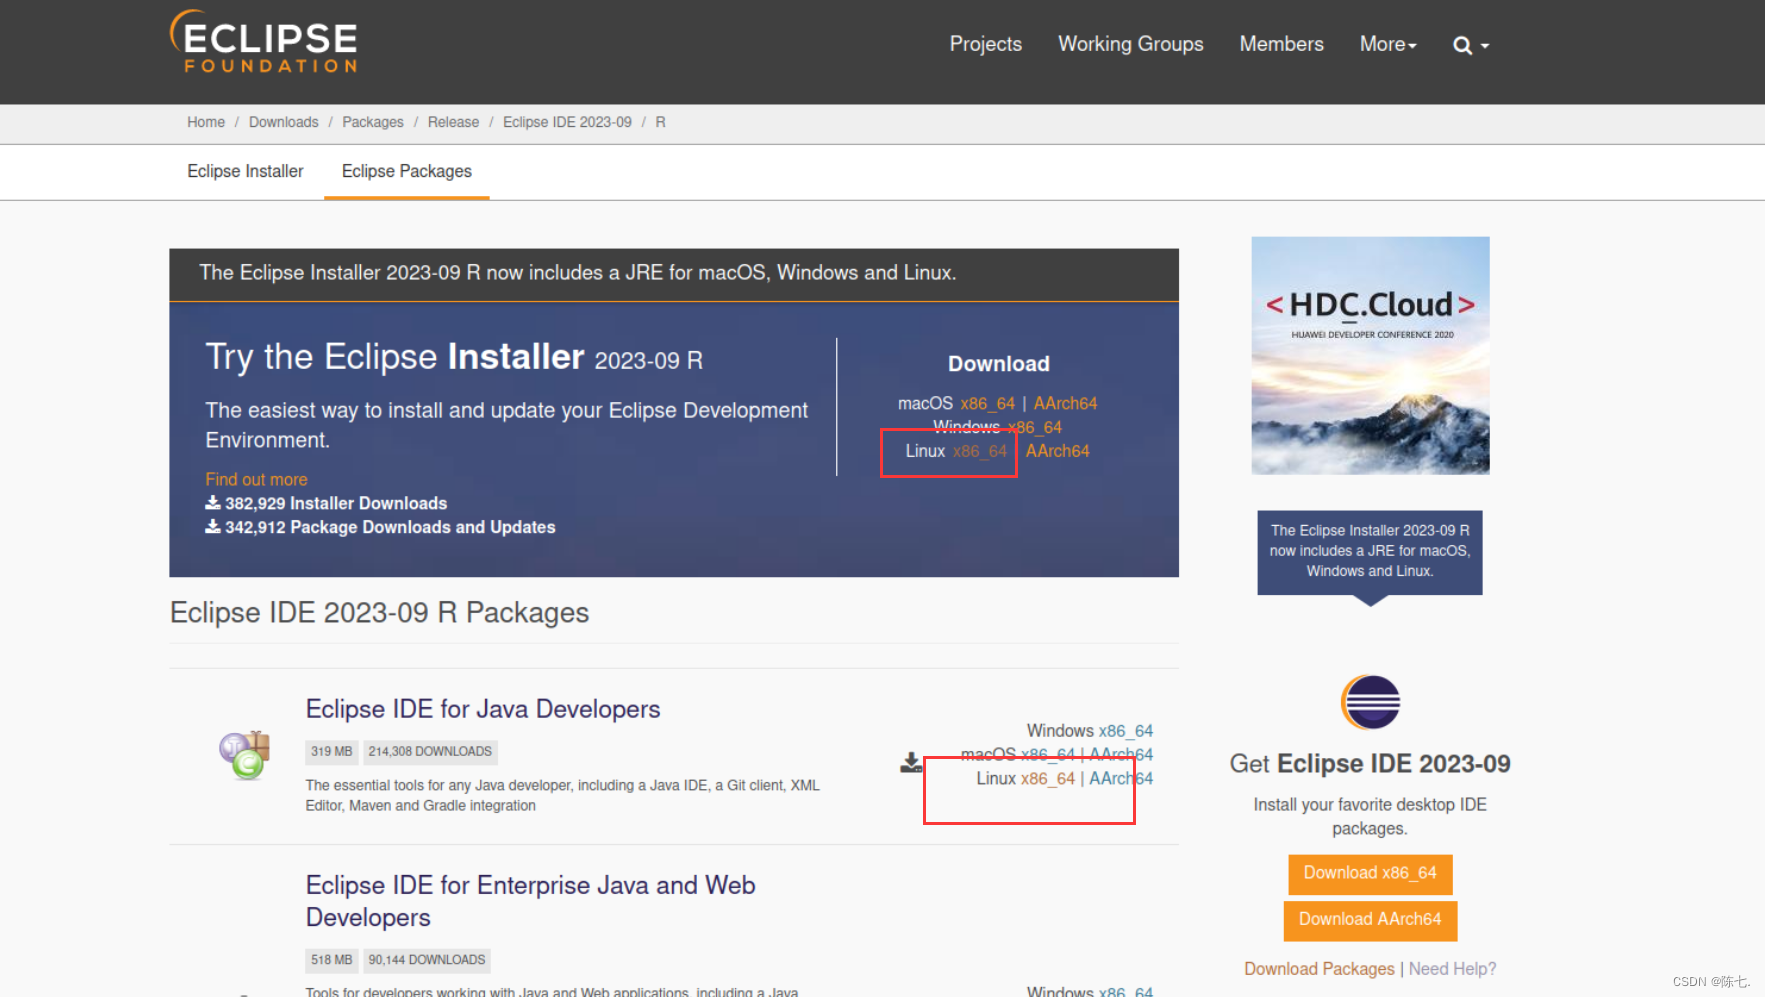This screenshot has height=997, width=1765.
Task: Download installer for macOS AArch64
Action: click(1065, 403)
